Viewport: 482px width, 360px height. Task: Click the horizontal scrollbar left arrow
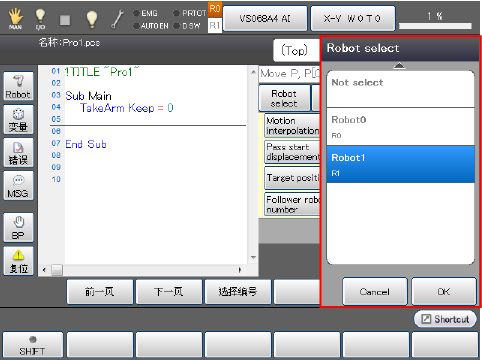click(44, 270)
